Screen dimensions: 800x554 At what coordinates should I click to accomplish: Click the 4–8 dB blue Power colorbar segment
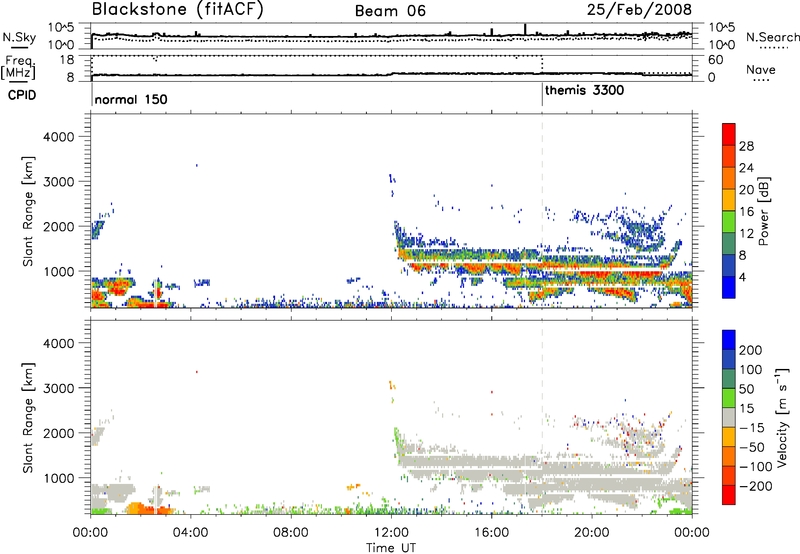pos(729,265)
